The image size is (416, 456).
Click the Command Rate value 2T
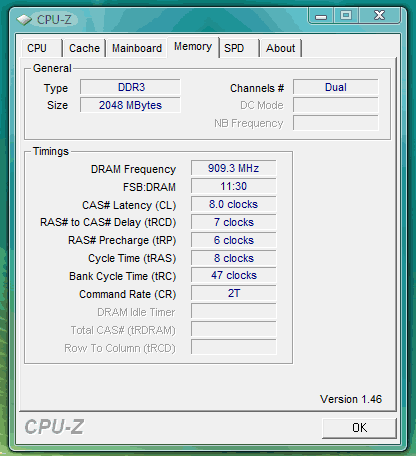[234, 293]
